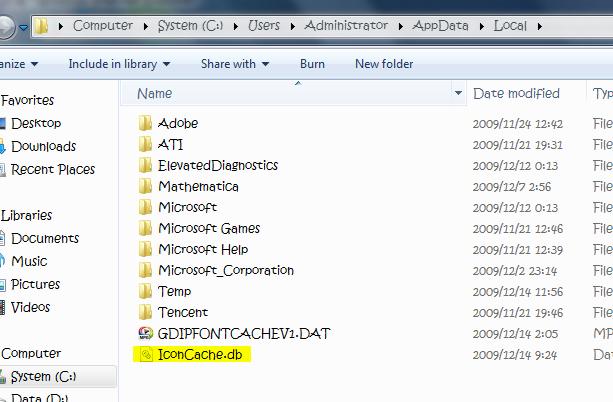
Task: Click the GDIPFONTCACHEV1.DAT file icon
Action: tap(145, 333)
